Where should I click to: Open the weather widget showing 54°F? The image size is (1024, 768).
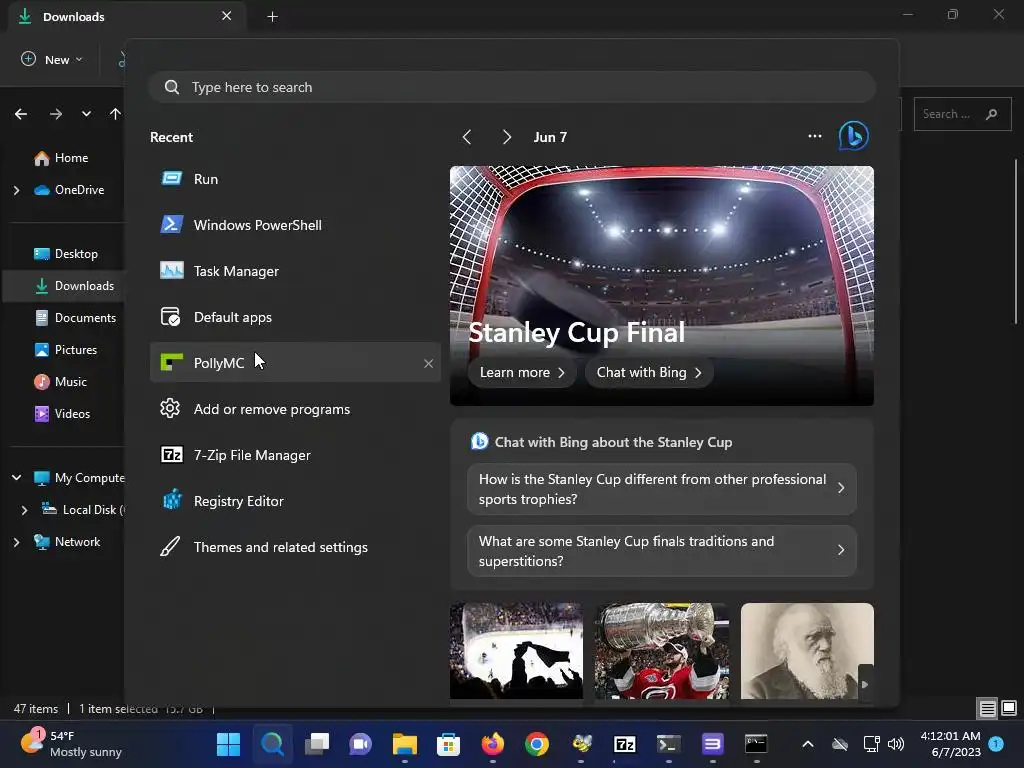[71, 744]
